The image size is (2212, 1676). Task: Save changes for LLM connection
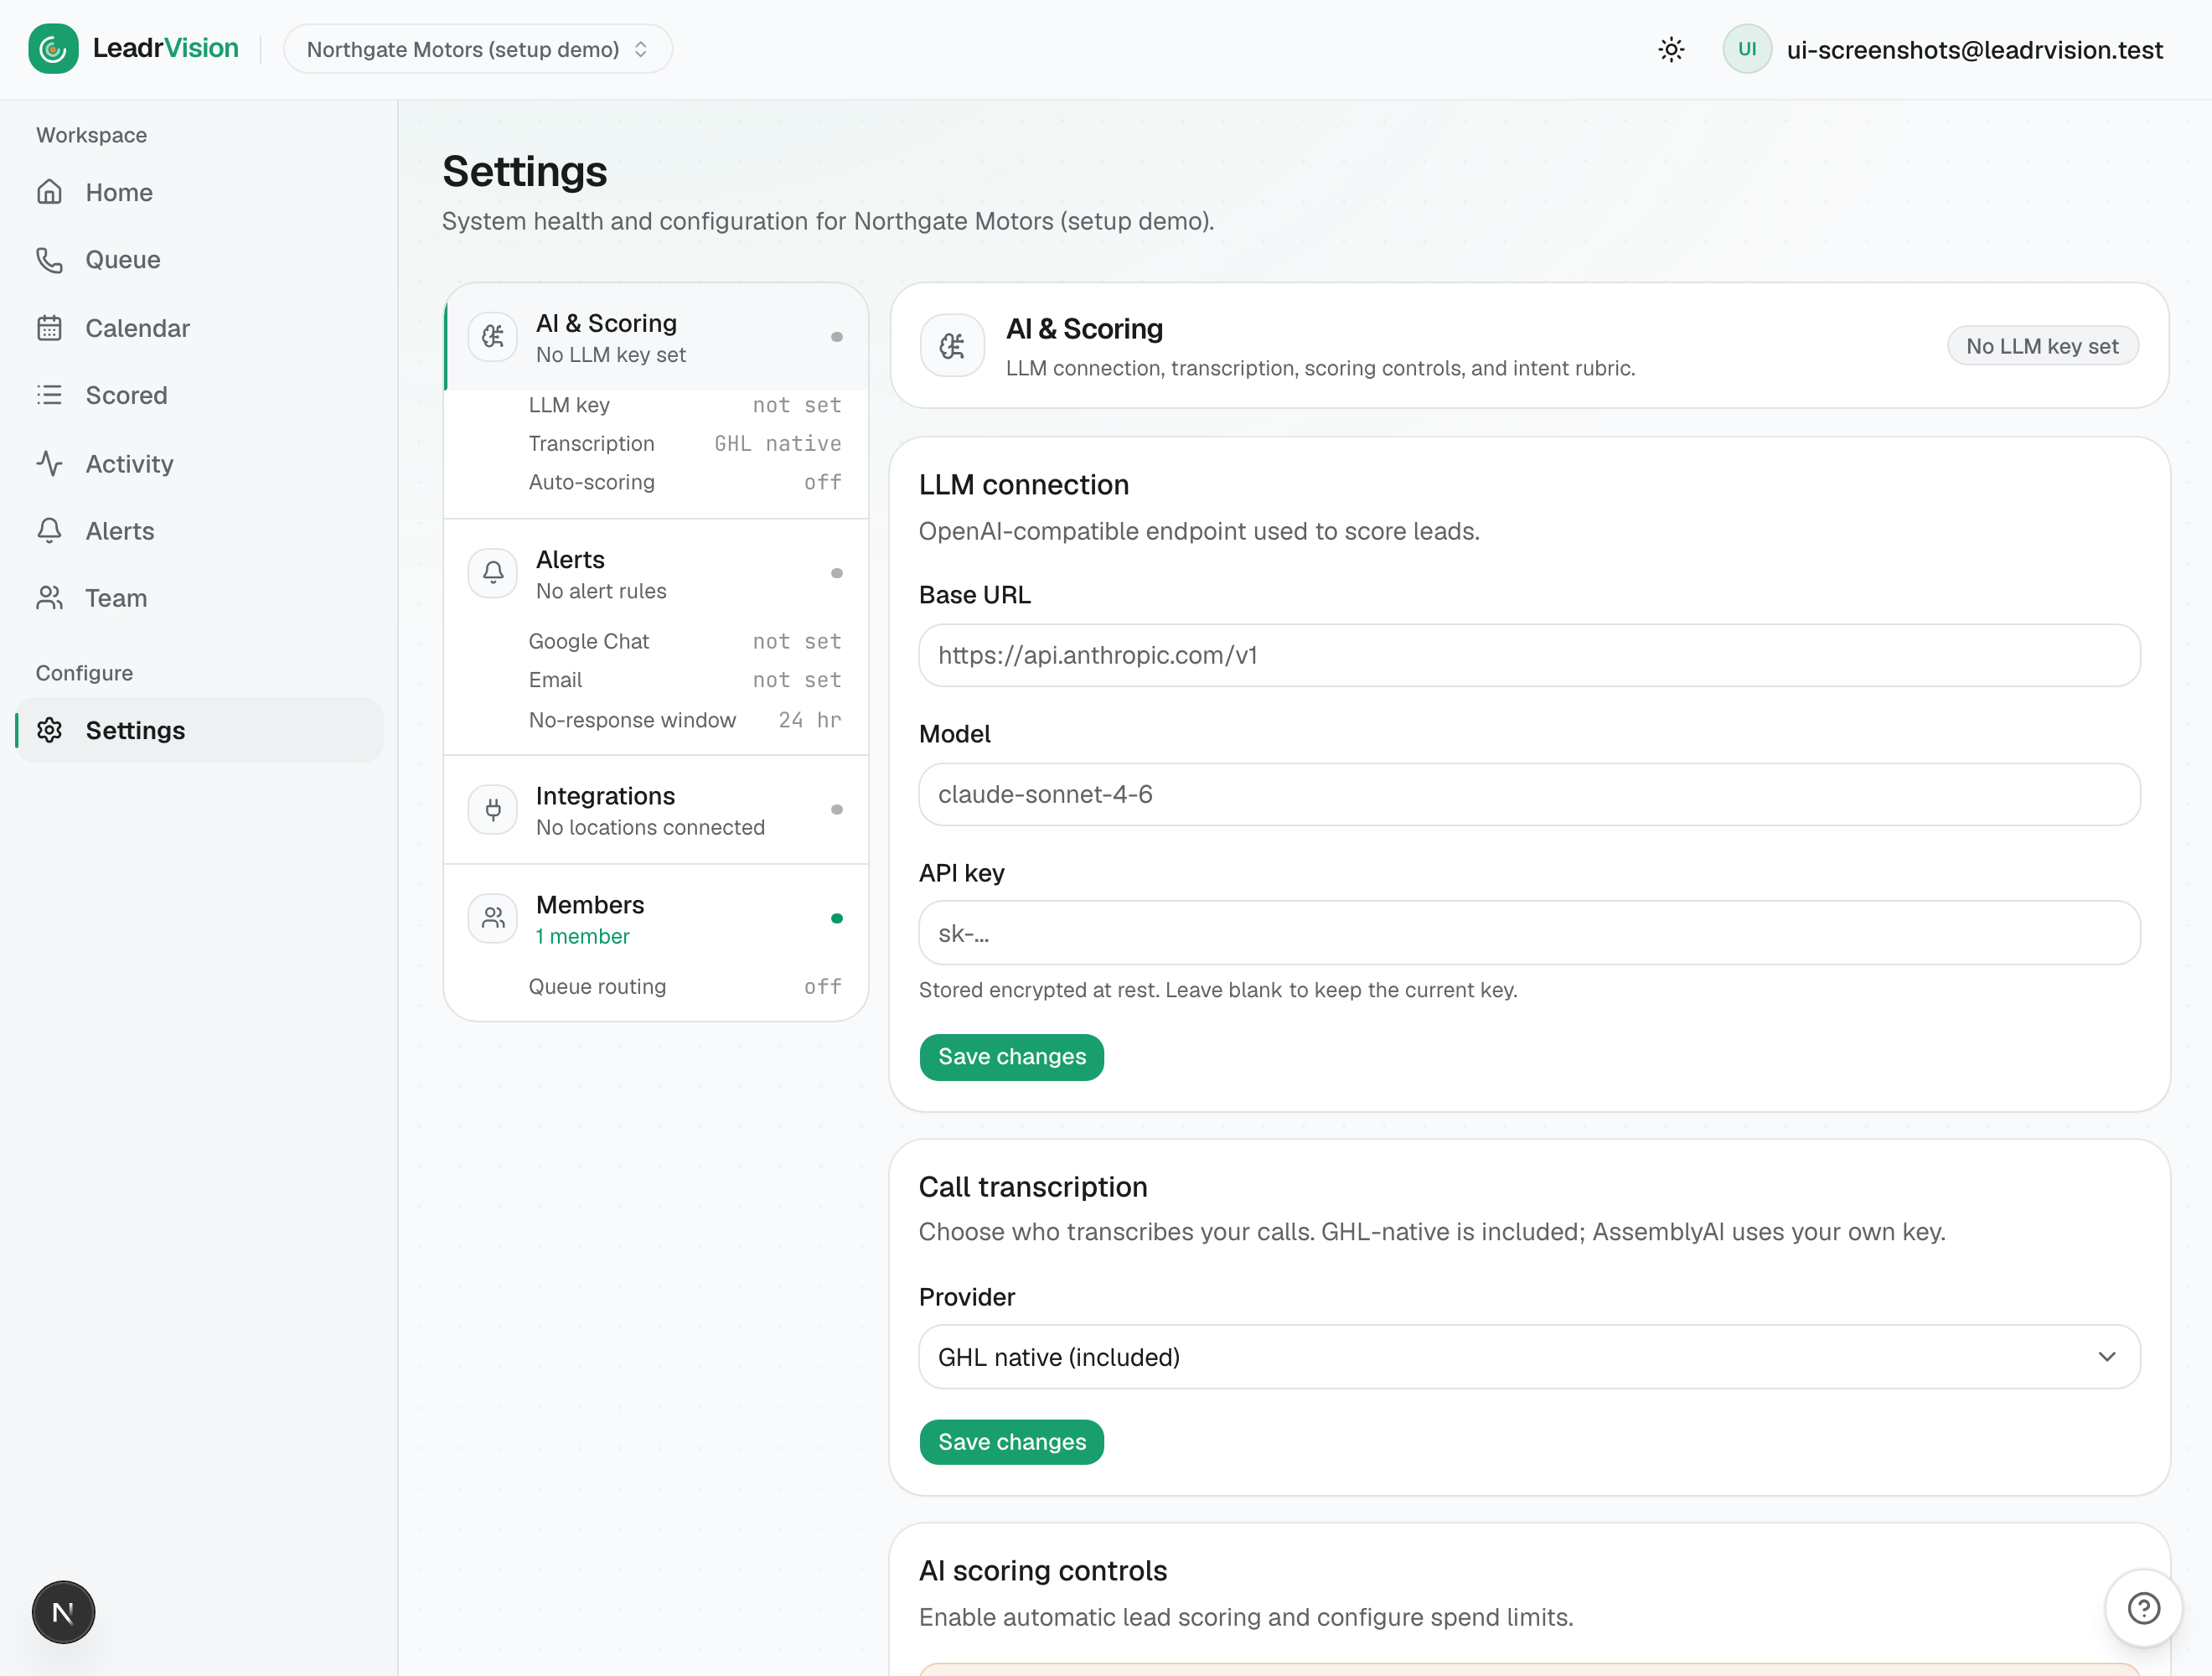1011,1057
